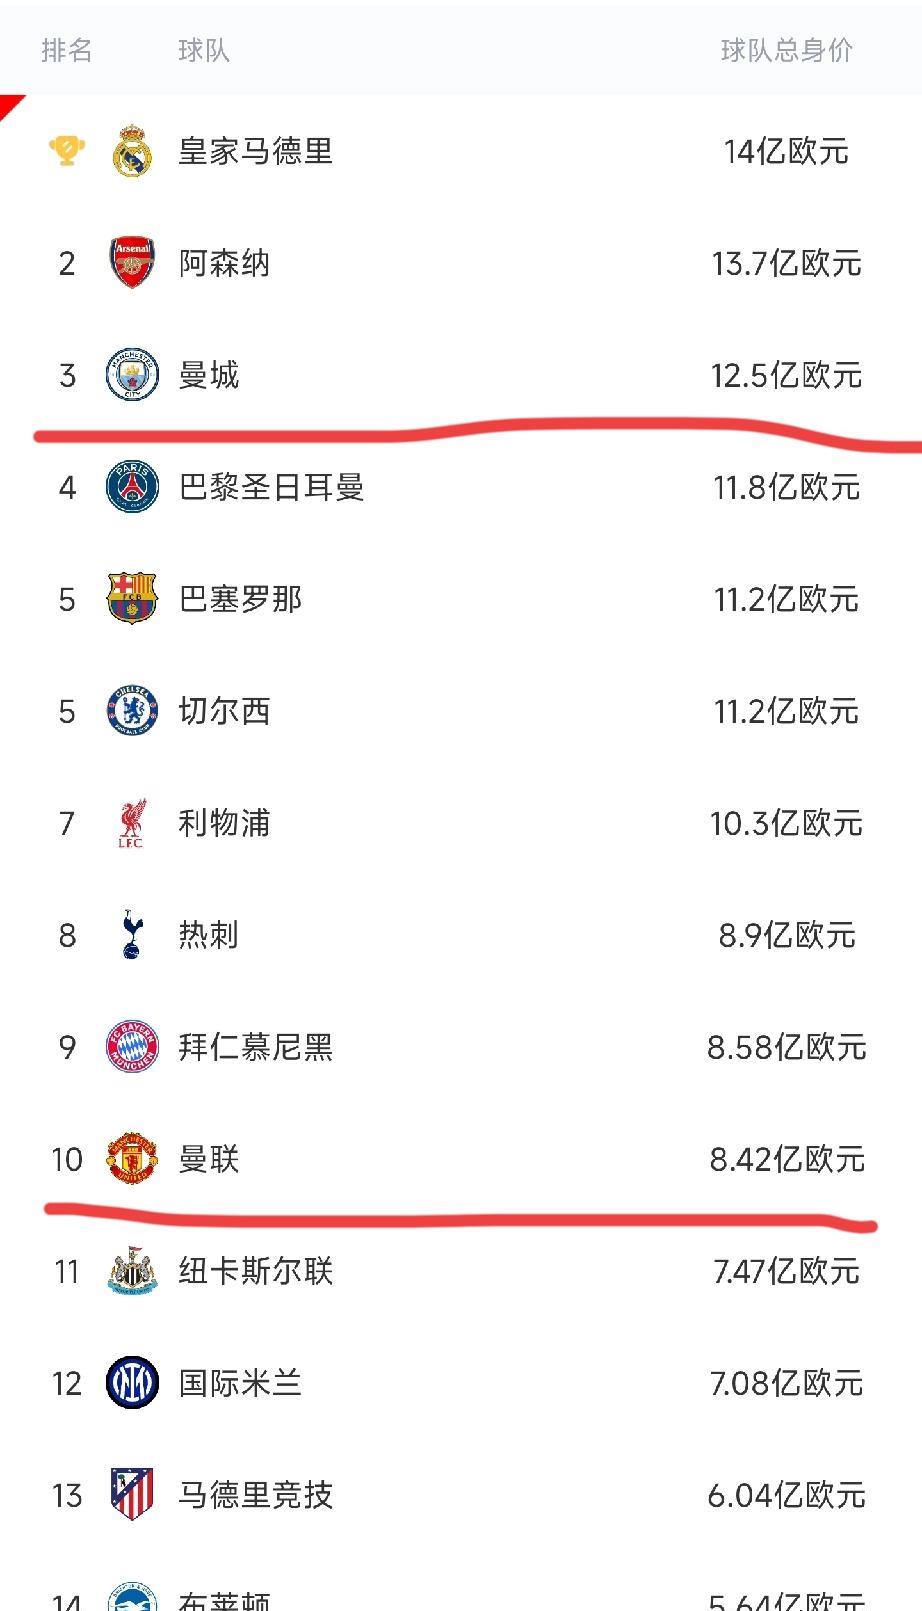Open team name 拜仁慕尼黑
This screenshot has width=922, height=1611.
[255, 1047]
